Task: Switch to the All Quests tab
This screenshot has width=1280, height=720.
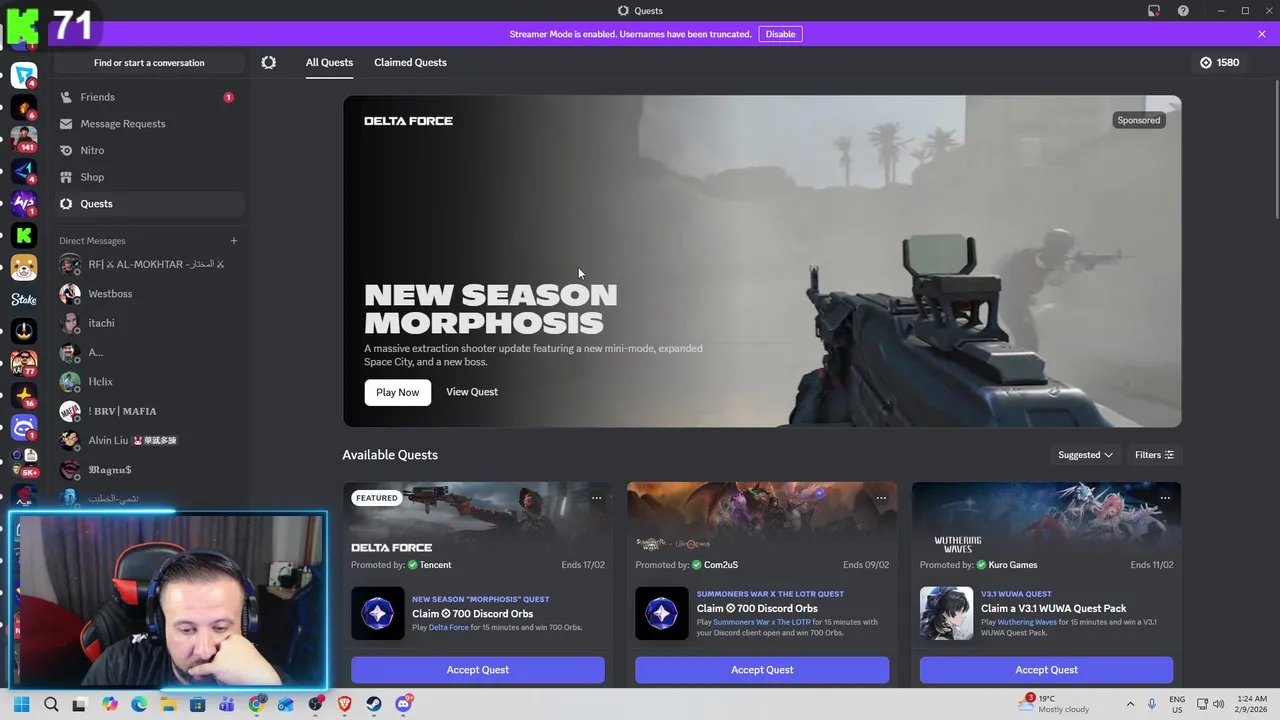Action: [329, 62]
